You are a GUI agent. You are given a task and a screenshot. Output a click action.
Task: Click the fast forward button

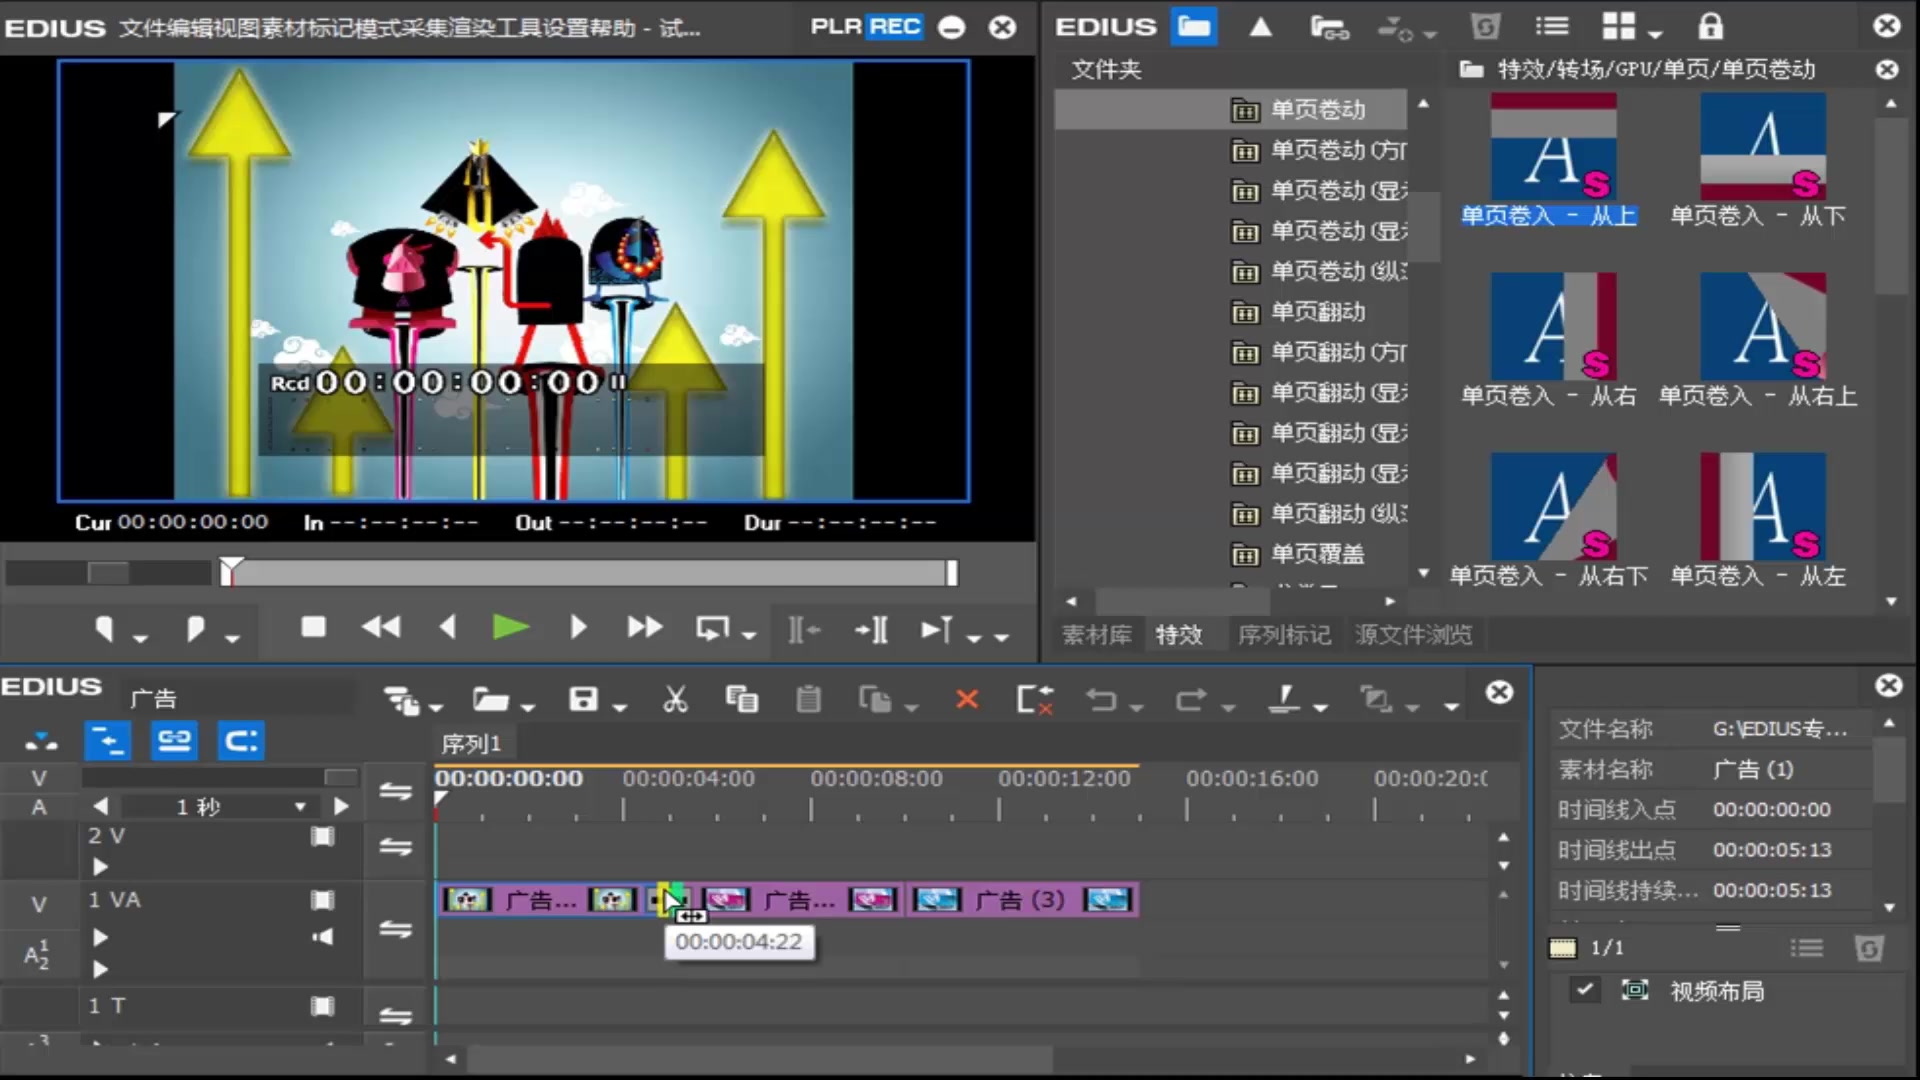(x=644, y=628)
